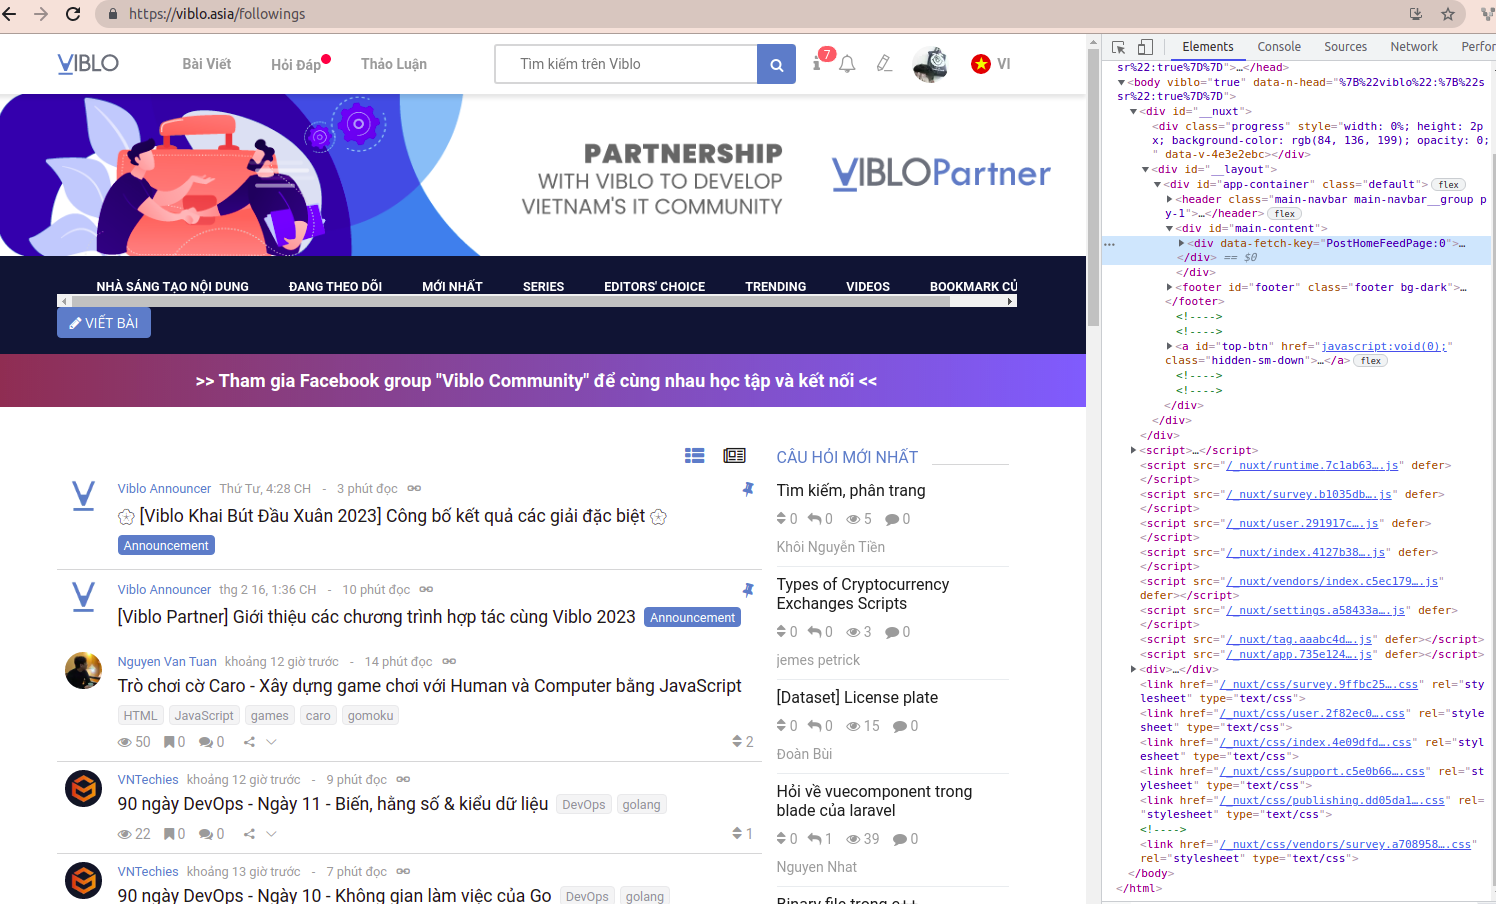
Task: Open the VI language selector
Action: [x=990, y=64]
